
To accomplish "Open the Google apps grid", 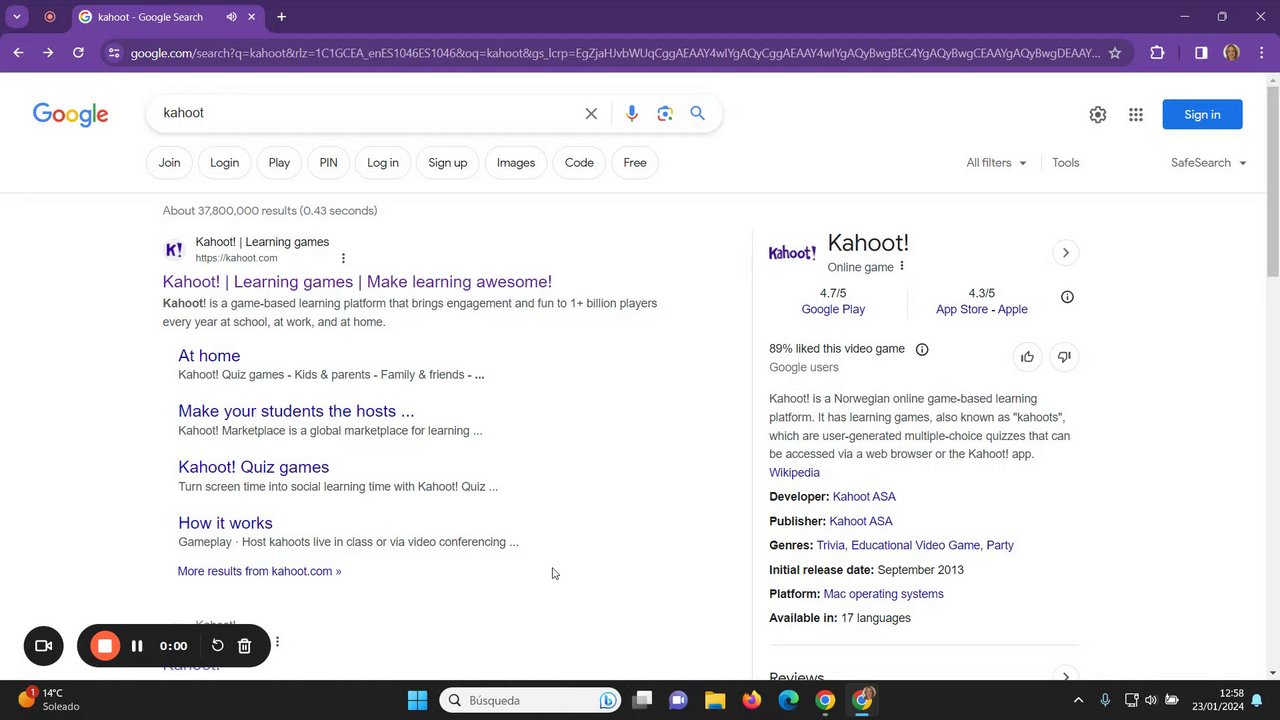I will (x=1136, y=115).
